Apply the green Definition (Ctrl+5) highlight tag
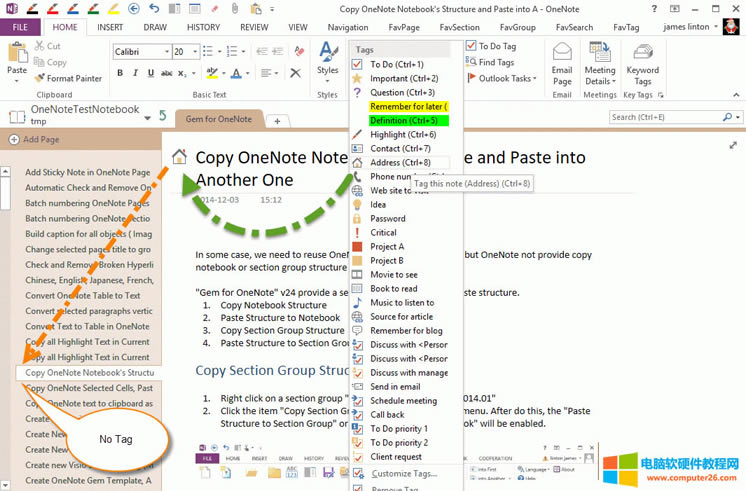 [x=408, y=120]
